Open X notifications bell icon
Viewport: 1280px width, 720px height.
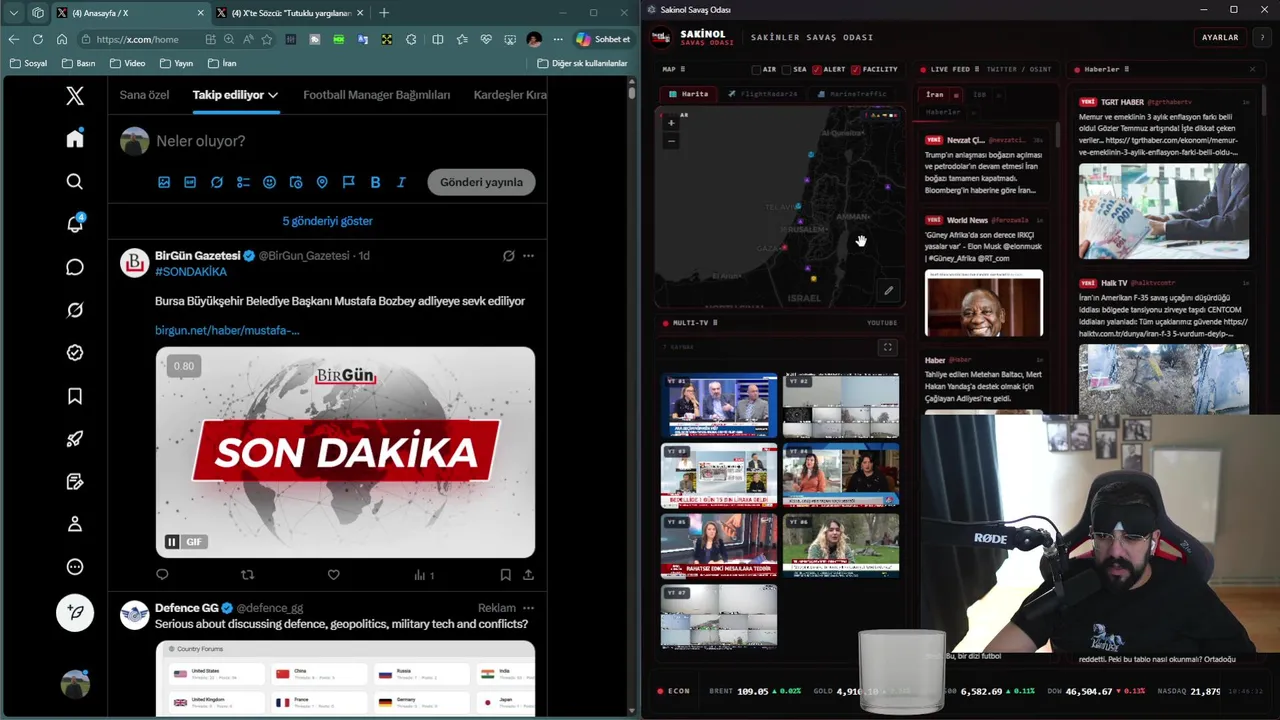pos(75,224)
